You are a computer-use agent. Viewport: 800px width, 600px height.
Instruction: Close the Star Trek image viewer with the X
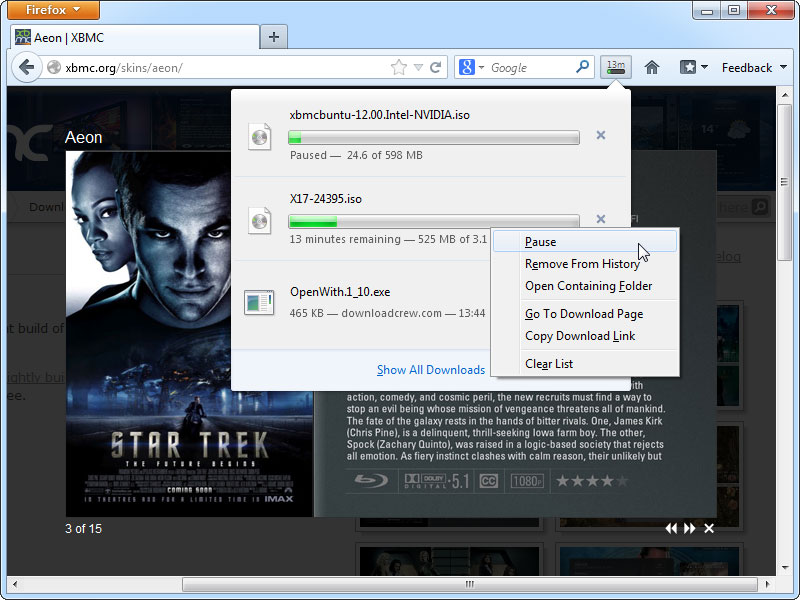tap(709, 528)
